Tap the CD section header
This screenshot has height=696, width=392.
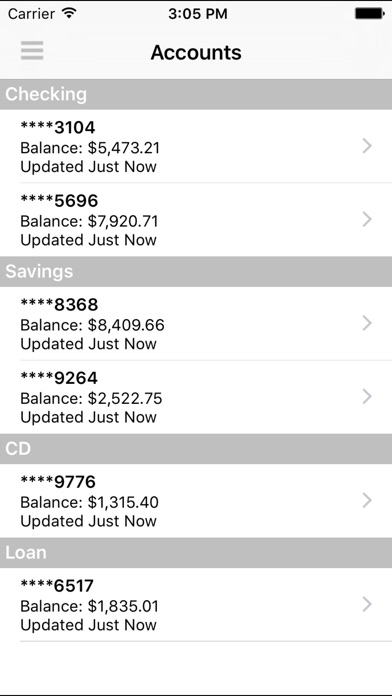tap(196, 449)
